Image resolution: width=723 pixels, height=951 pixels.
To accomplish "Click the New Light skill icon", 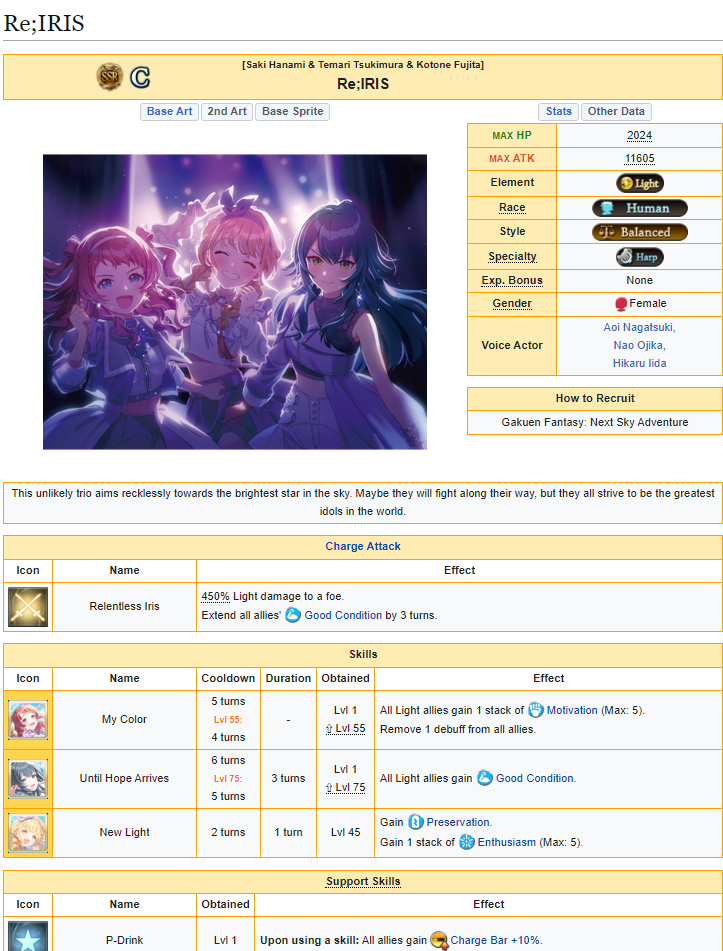I will coord(28,833).
